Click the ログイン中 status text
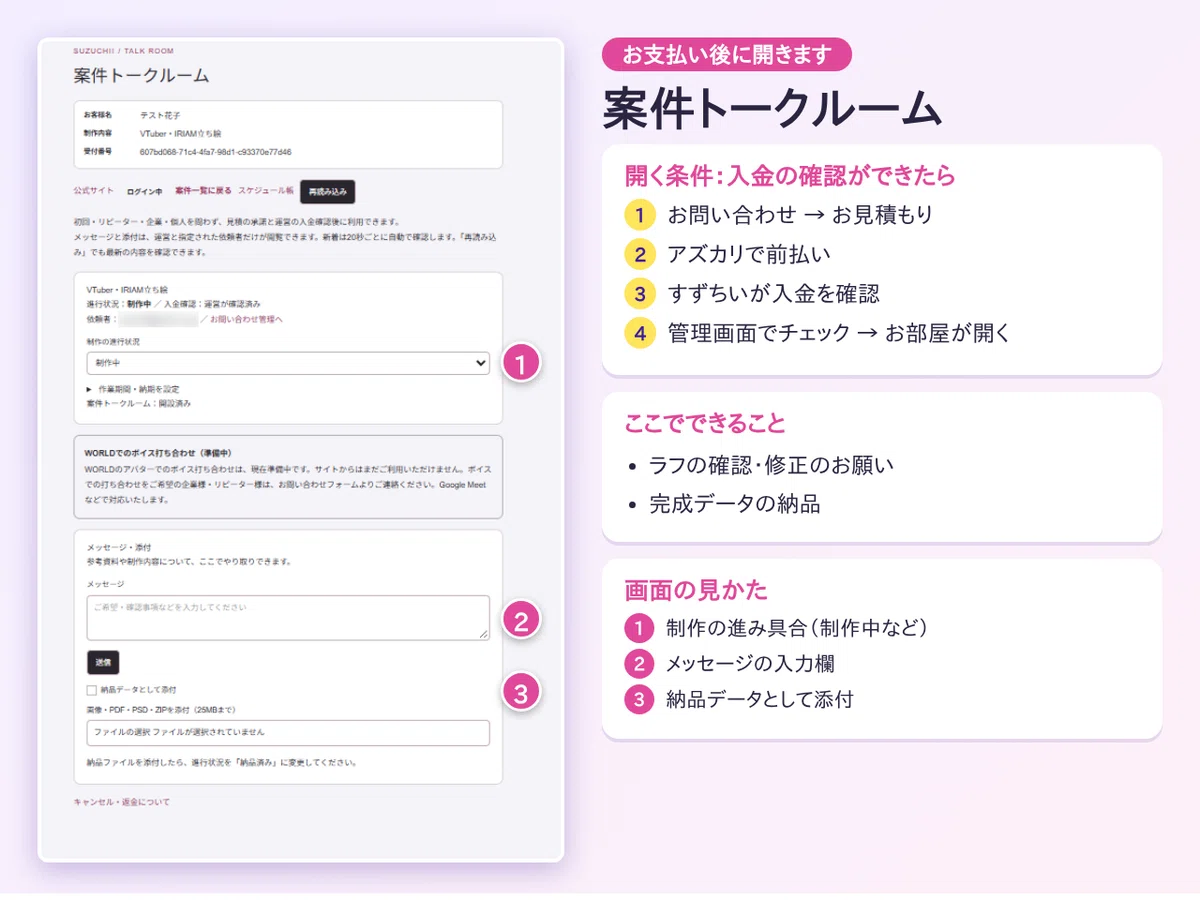This screenshot has height=900, width=1200. pyautogui.click(x=144, y=190)
